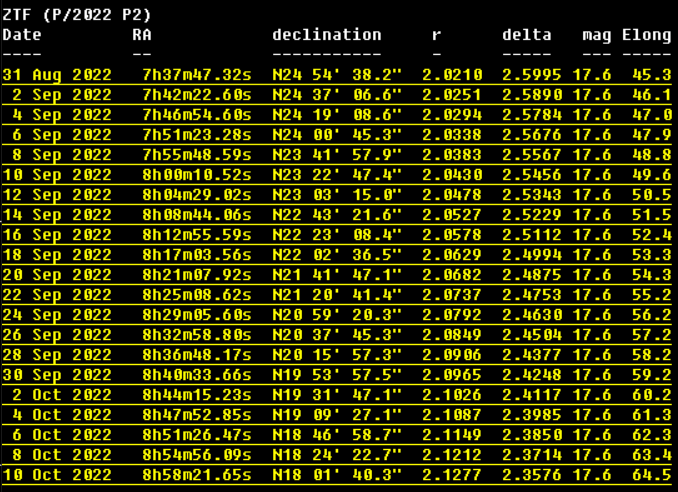This screenshot has width=678, height=492.
Task: Click the Date column header
Action: tap(22, 35)
